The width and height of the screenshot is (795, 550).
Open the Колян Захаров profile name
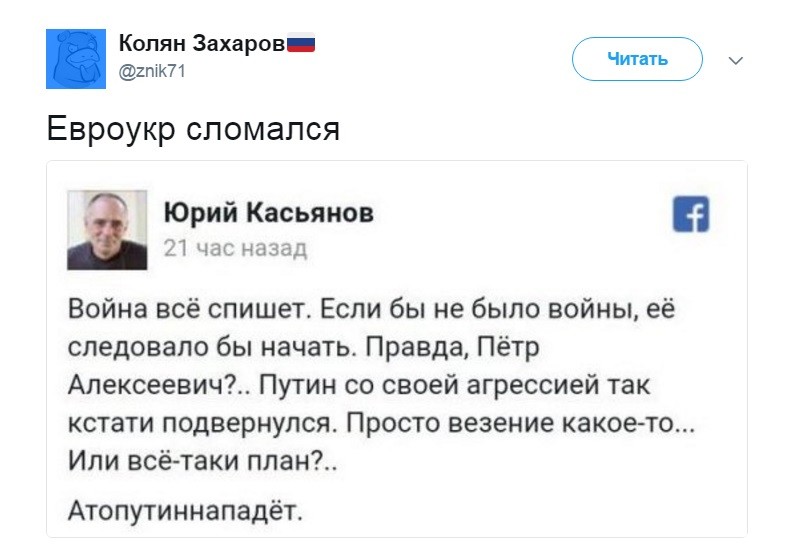[202, 44]
